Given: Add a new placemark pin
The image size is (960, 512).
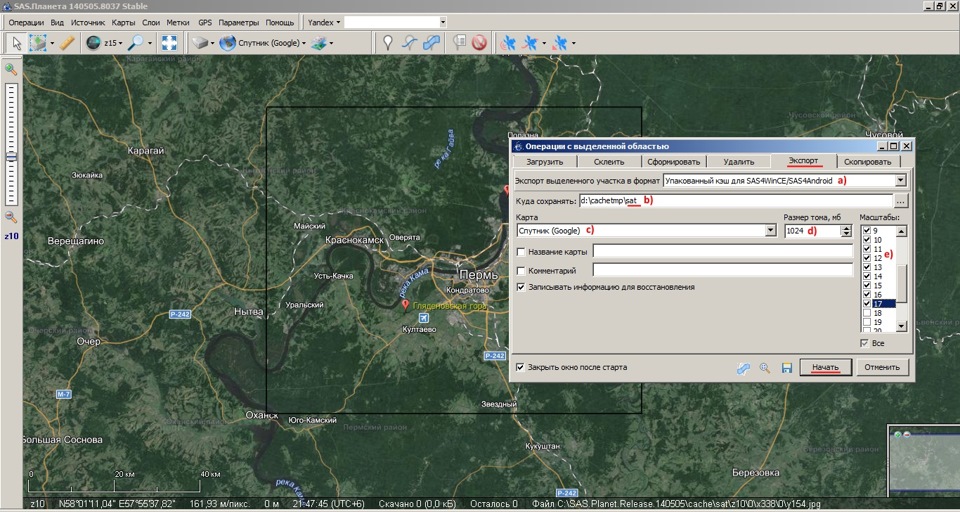Looking at the screenshot, I should click(x=387, y=43).
